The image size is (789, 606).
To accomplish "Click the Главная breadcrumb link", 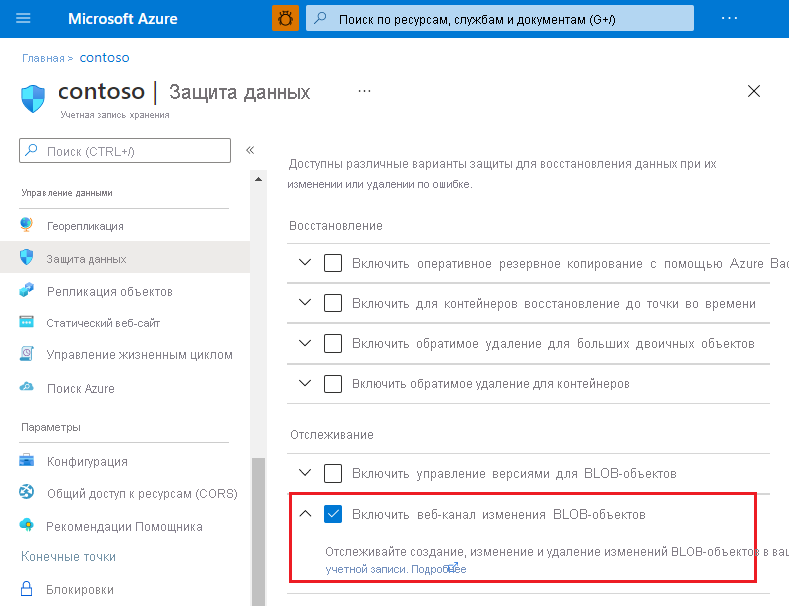I will click(43, 58).
